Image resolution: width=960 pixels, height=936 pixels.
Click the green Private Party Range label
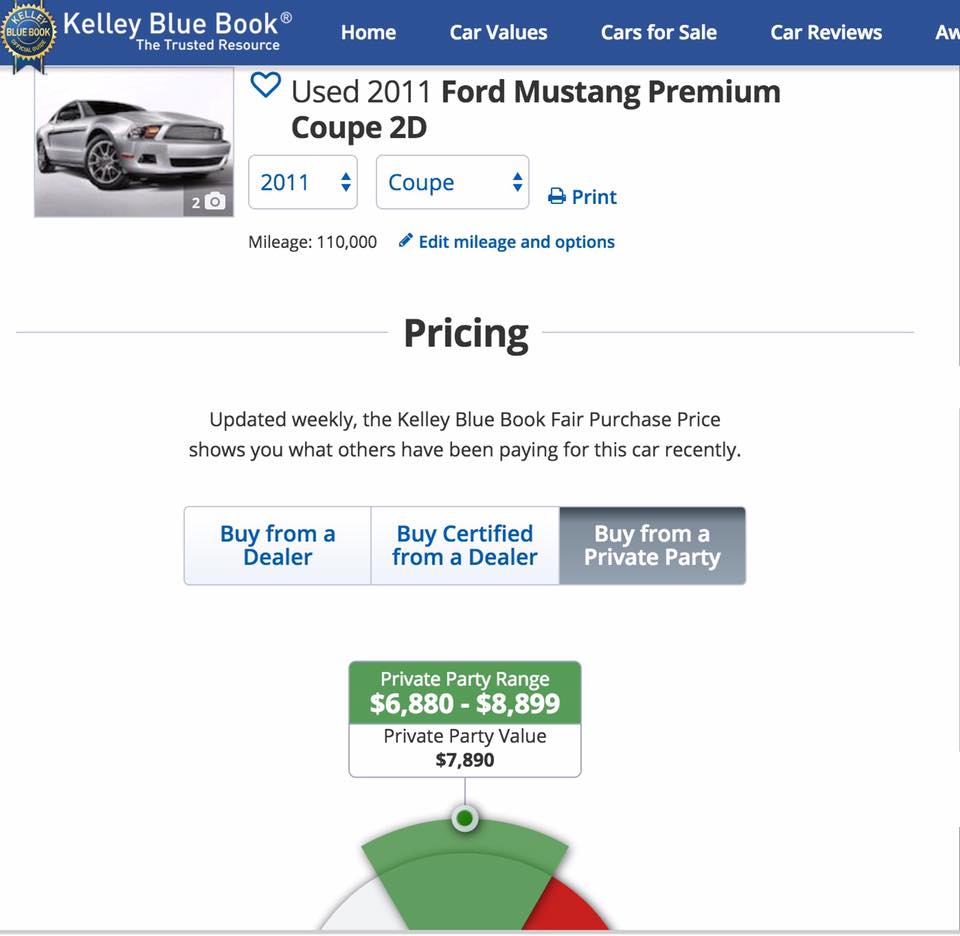[465, 692]
